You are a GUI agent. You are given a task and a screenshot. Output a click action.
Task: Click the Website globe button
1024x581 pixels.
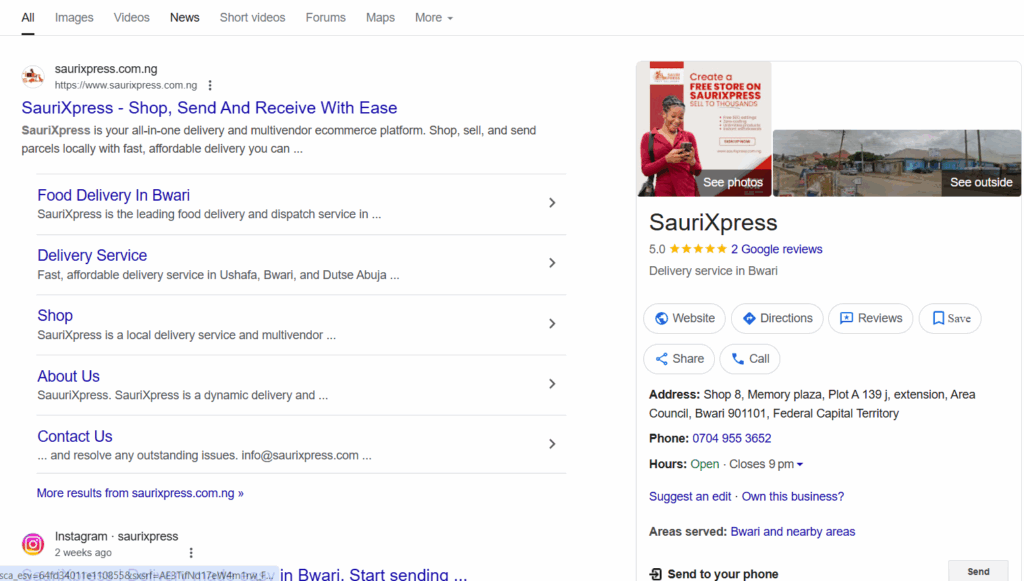[684, 319]
